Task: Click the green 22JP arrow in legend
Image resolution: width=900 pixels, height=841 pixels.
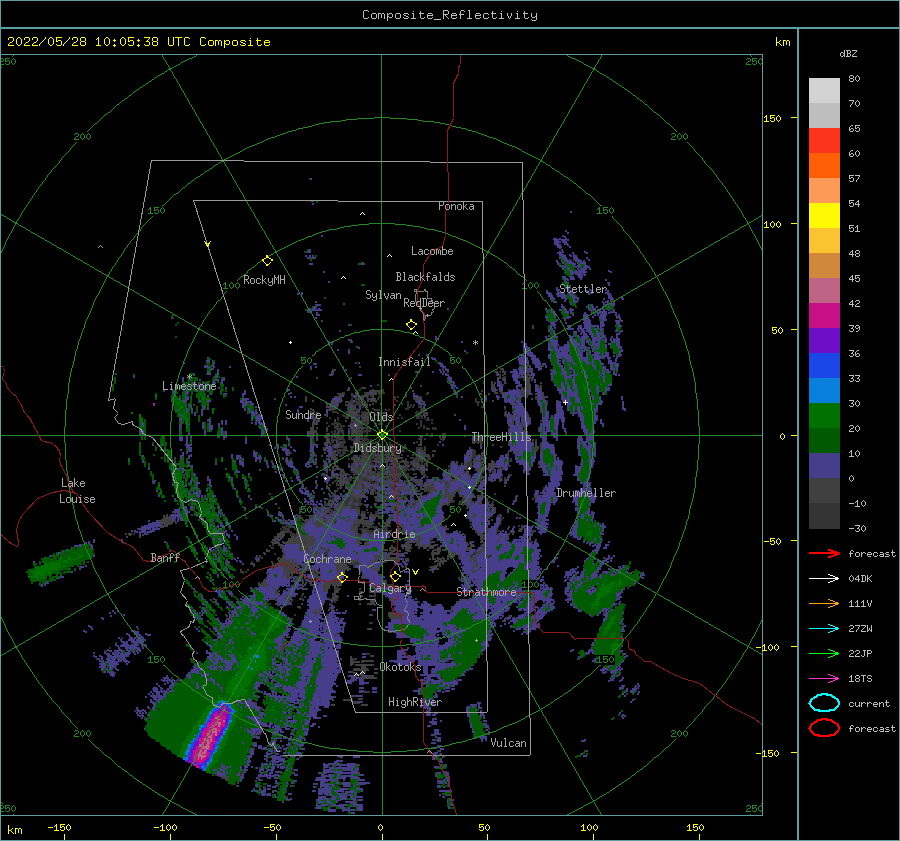Action: click(x=824, y=653)
